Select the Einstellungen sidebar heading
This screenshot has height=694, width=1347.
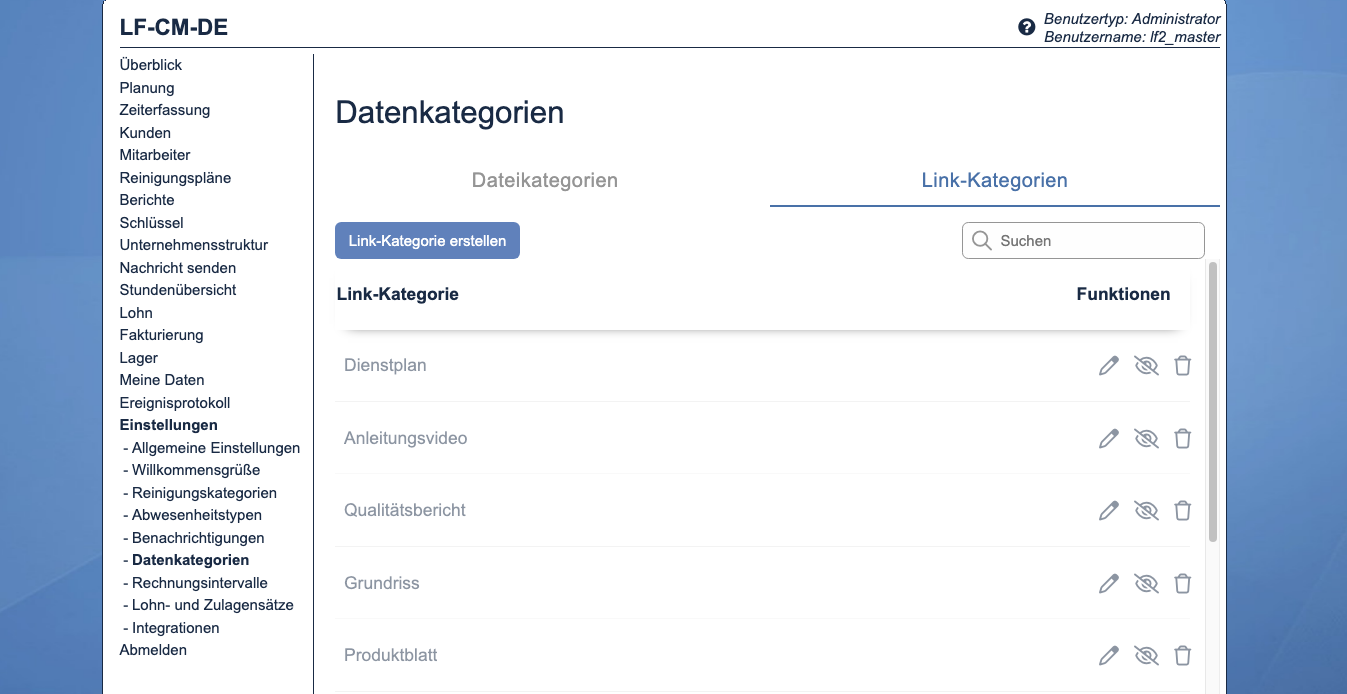pos(168,425)
